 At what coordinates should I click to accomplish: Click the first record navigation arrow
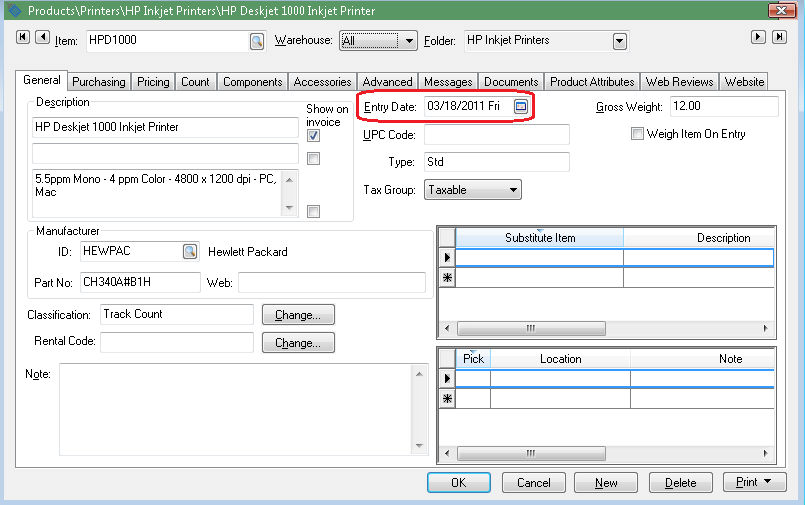tap(24, 38)
